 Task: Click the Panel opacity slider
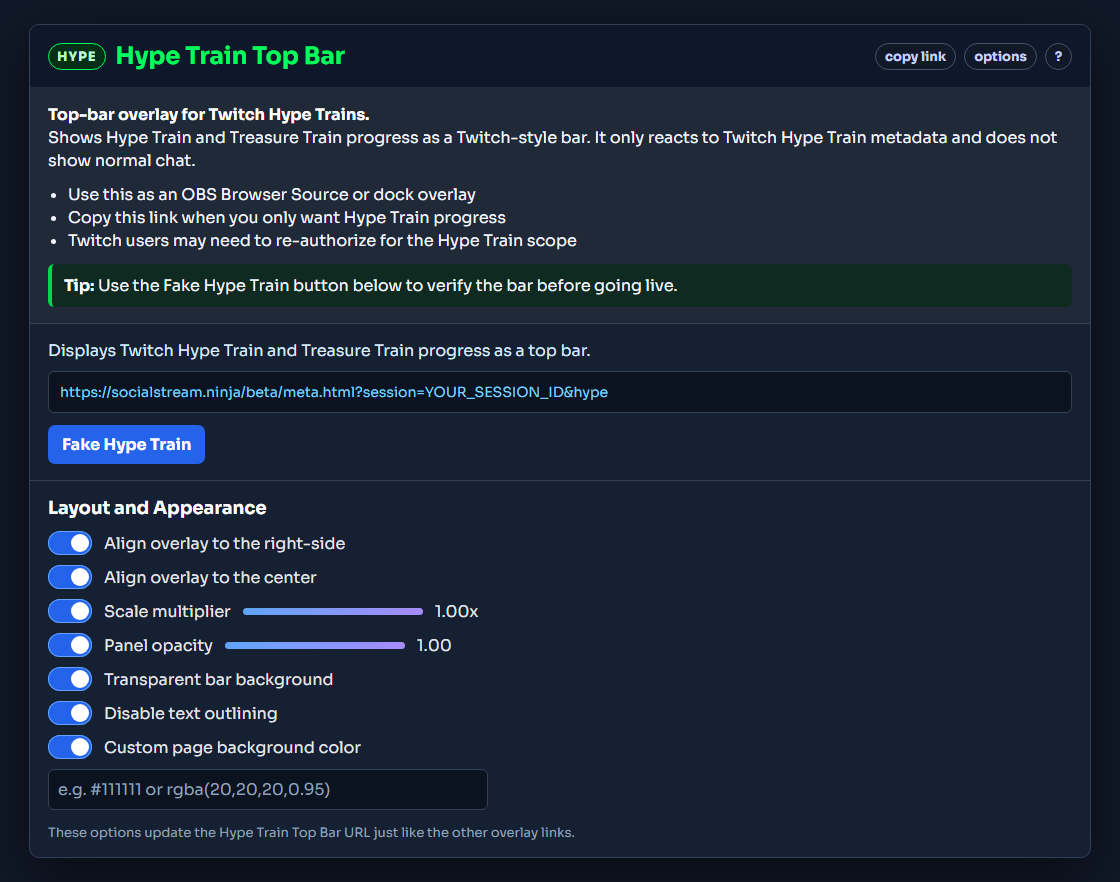click(x=315, y=646)
